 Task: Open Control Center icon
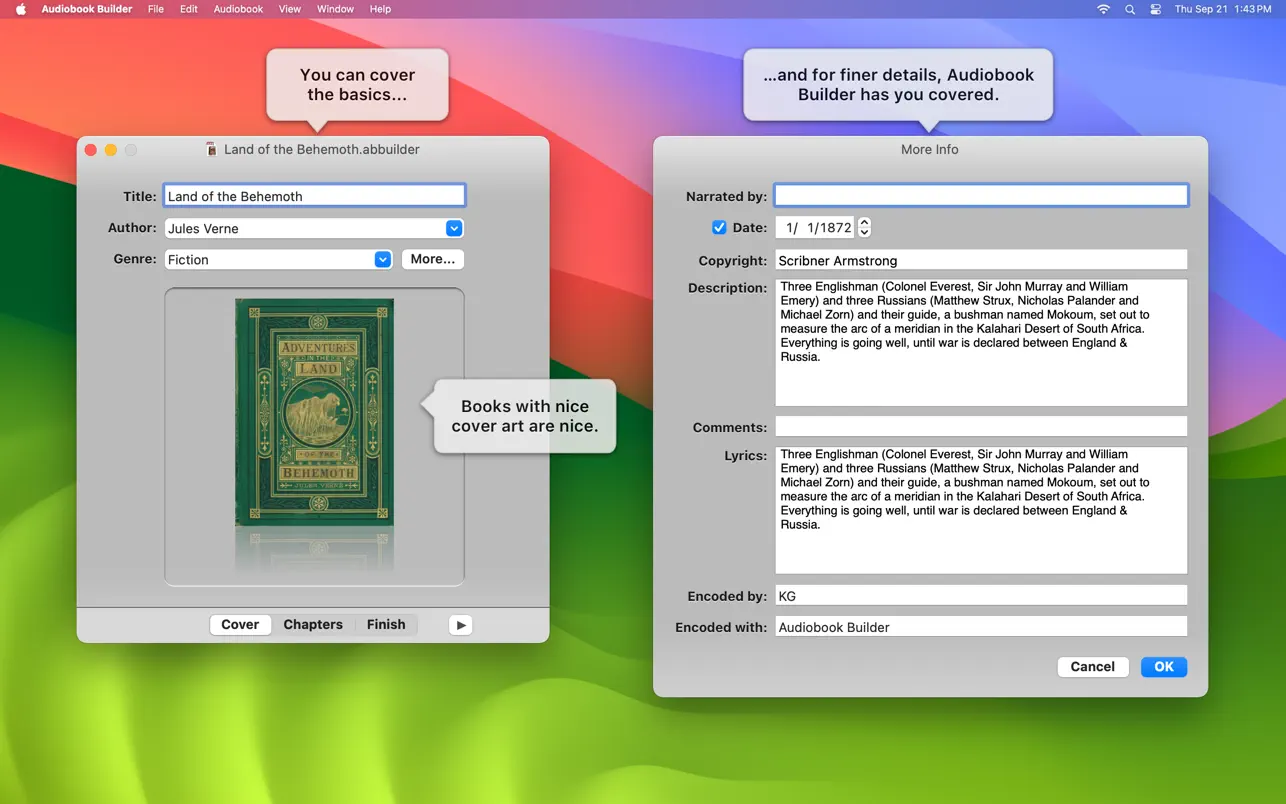[1155, 9]
